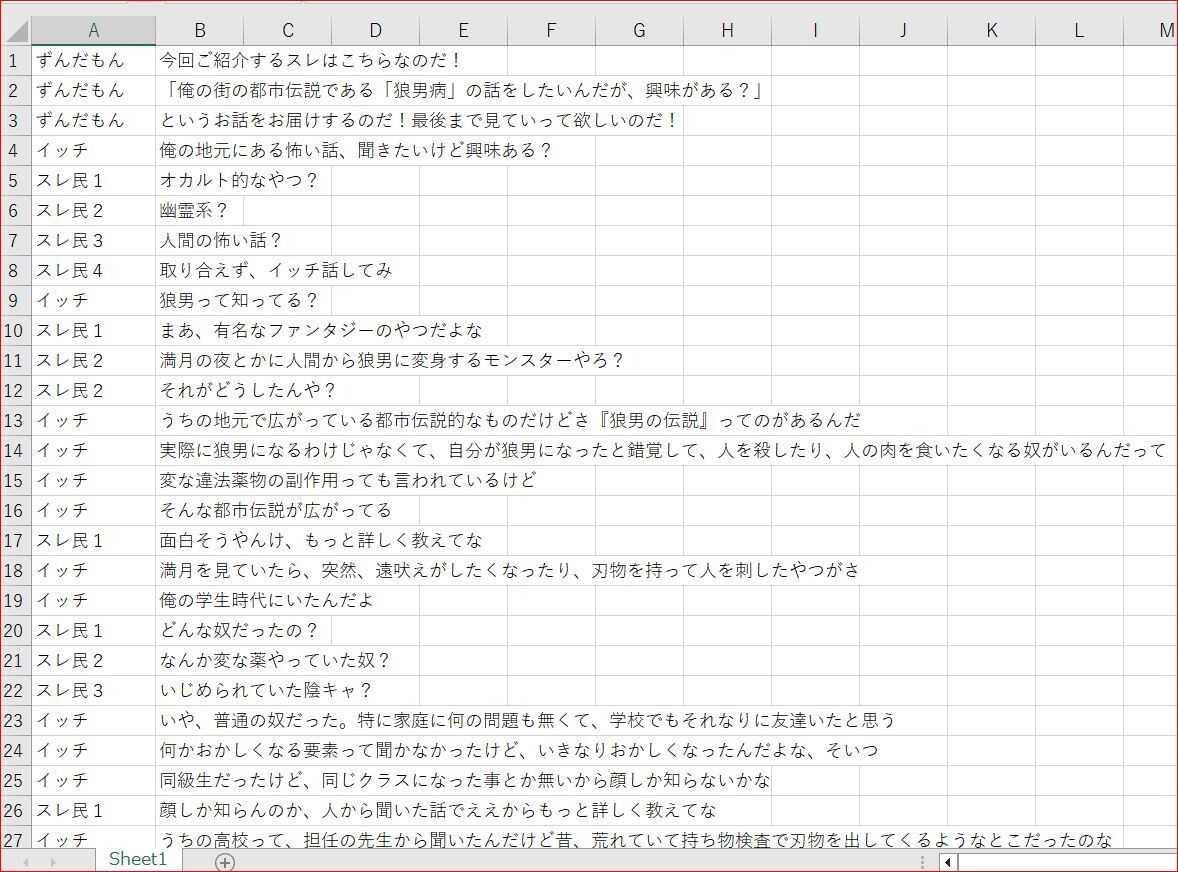Click '満月を見ていたら、突然' cell in row 18
Screen dimensions: 1178x872
click(509, 571)
